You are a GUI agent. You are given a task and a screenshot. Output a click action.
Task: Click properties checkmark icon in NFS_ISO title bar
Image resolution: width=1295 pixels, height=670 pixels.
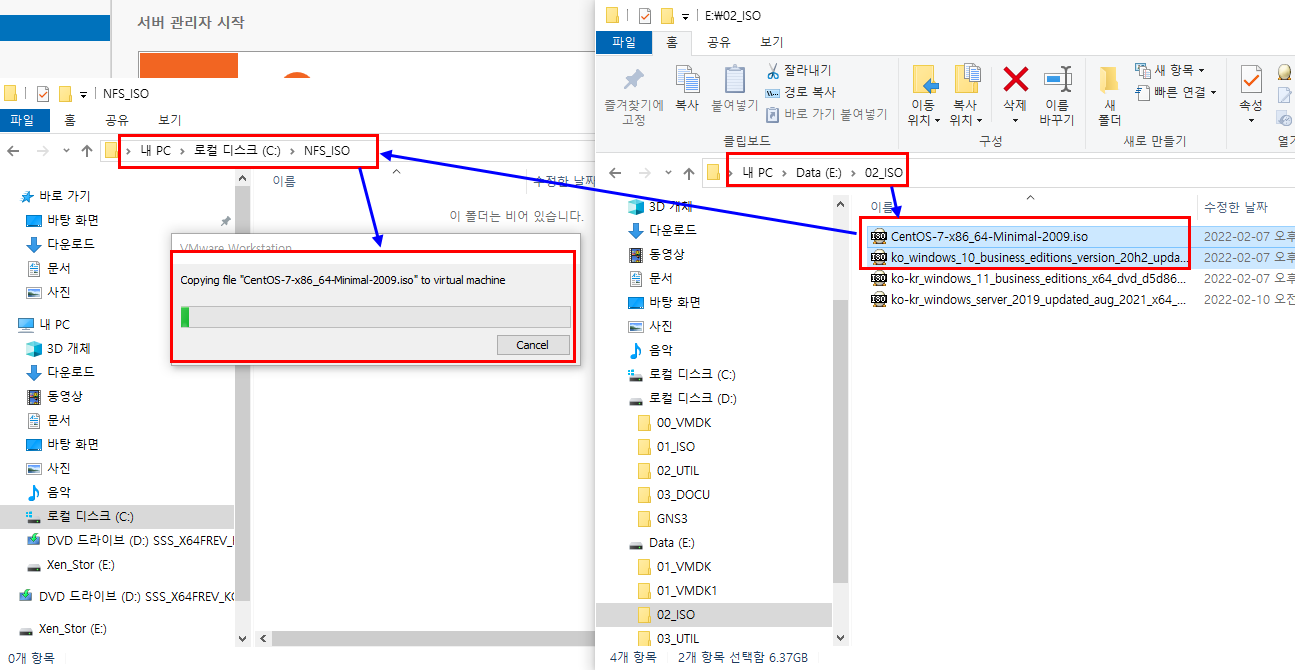tap(42, 94)
